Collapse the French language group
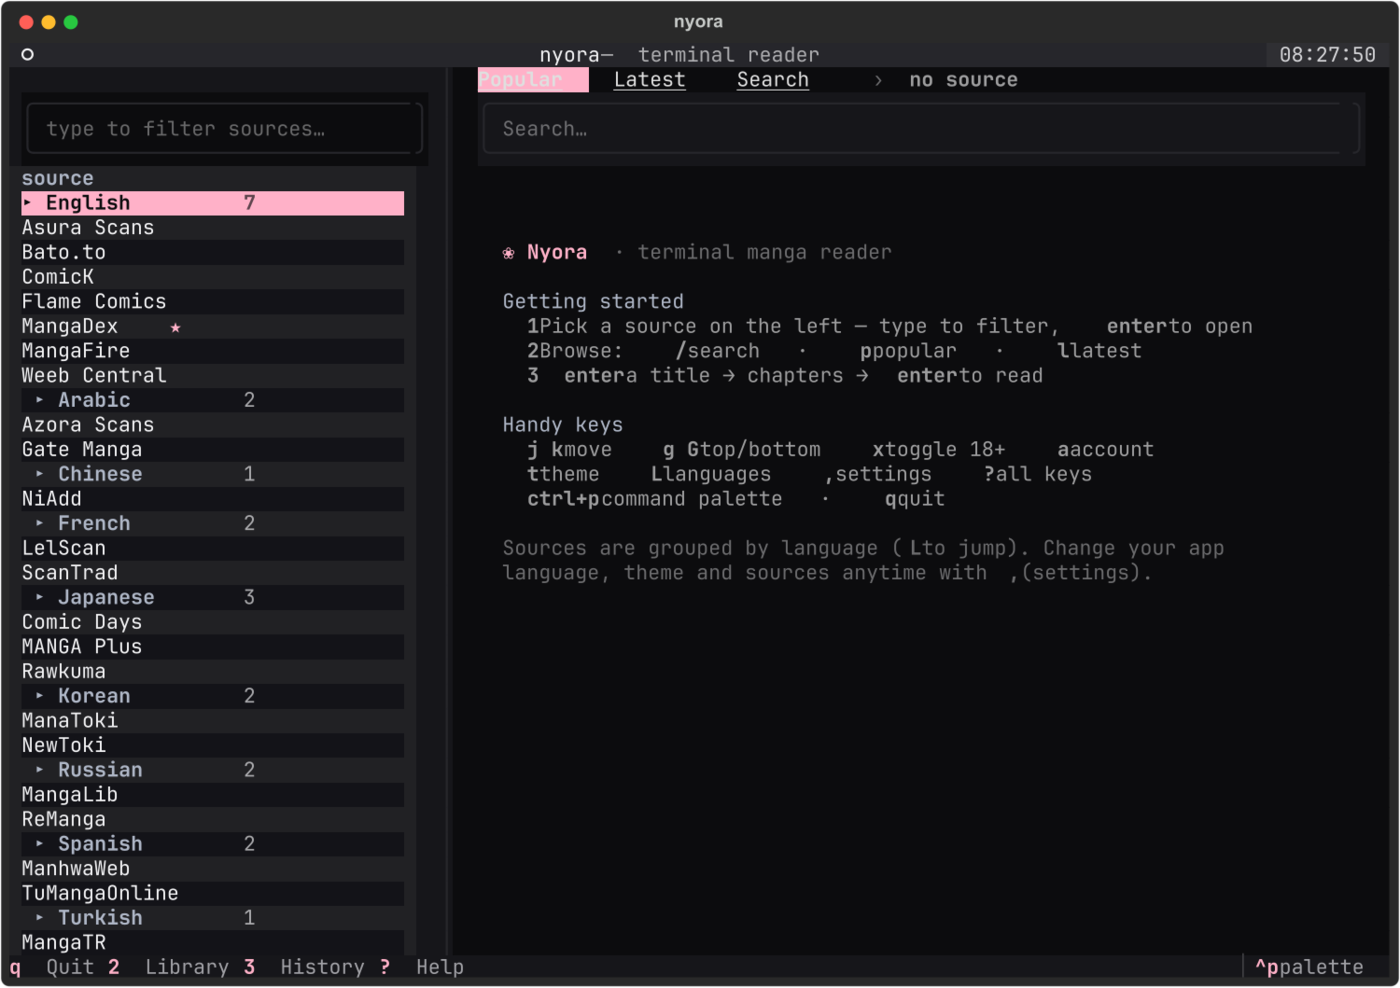 [x=213, y=523]
